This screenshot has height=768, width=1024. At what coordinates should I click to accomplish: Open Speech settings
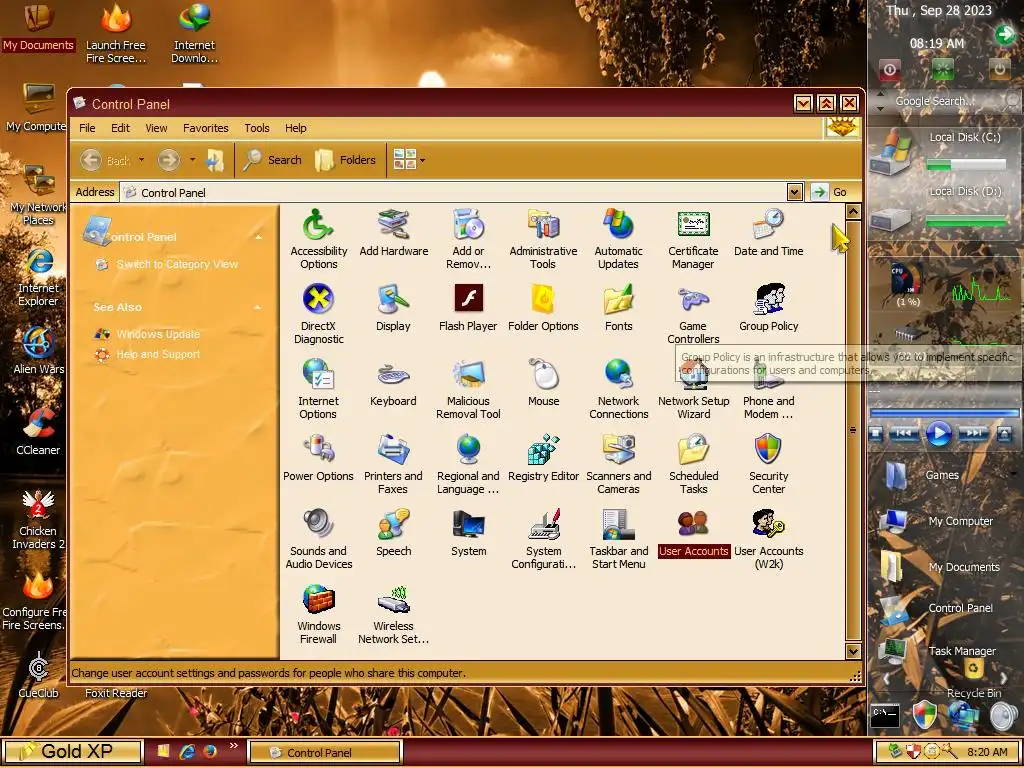393,533
